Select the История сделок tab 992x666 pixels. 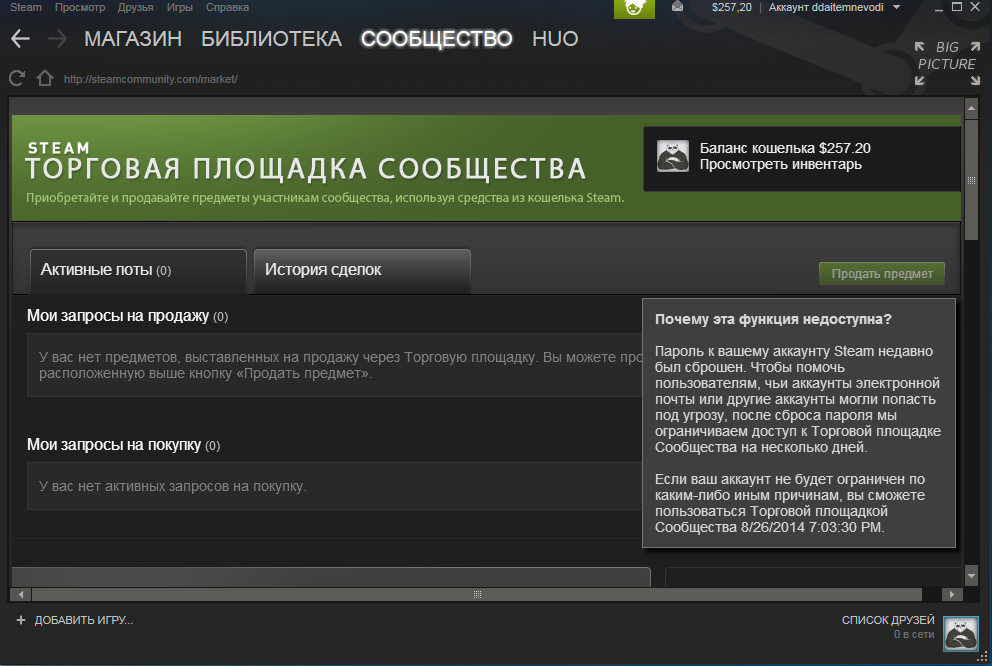click(x=362, y=271)
